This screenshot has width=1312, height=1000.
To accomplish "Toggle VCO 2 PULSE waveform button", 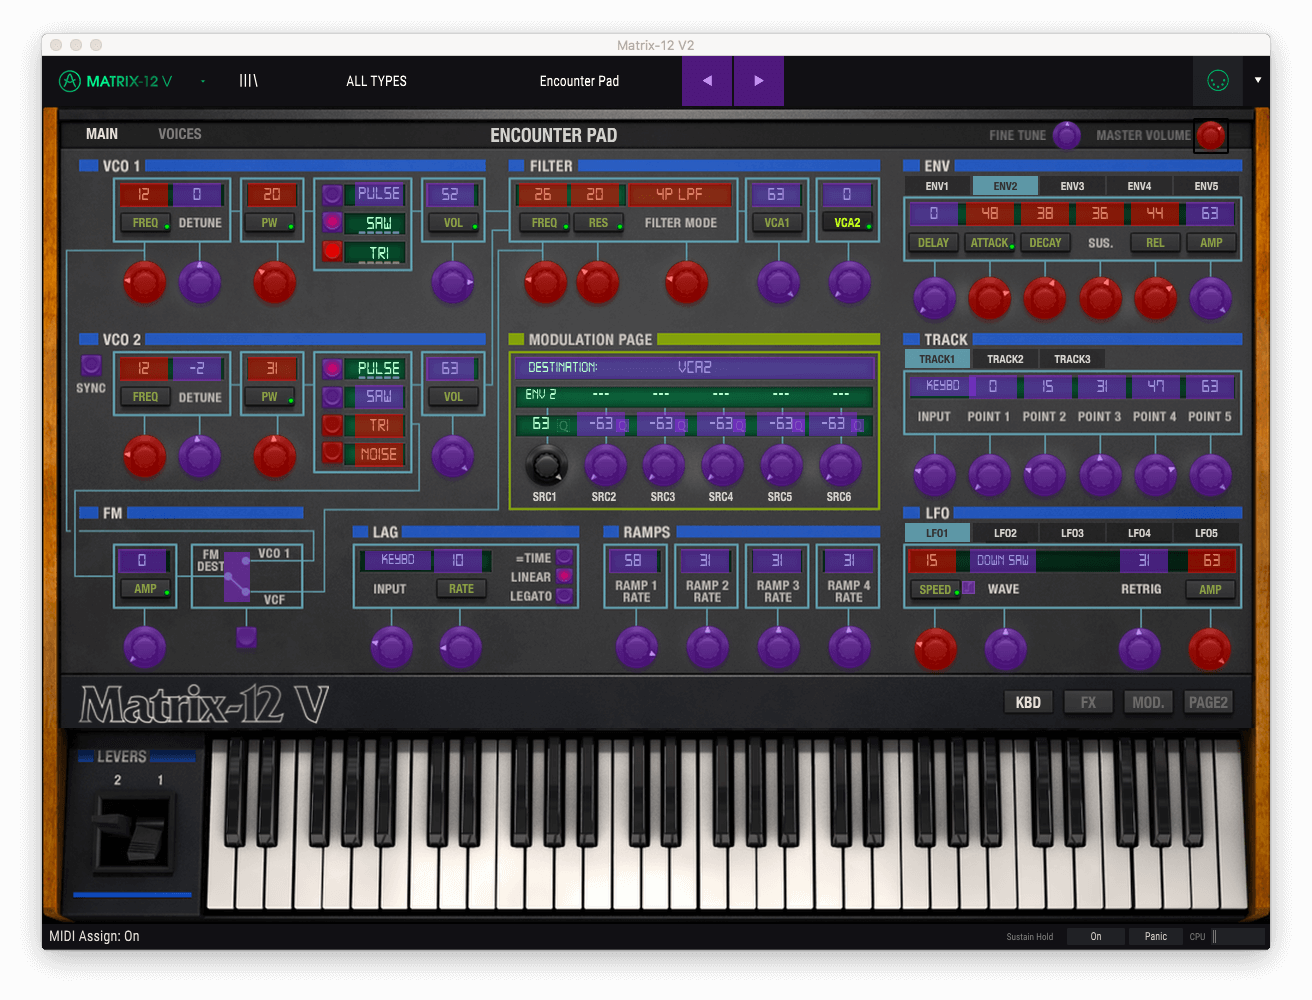I will coord(332,368).
